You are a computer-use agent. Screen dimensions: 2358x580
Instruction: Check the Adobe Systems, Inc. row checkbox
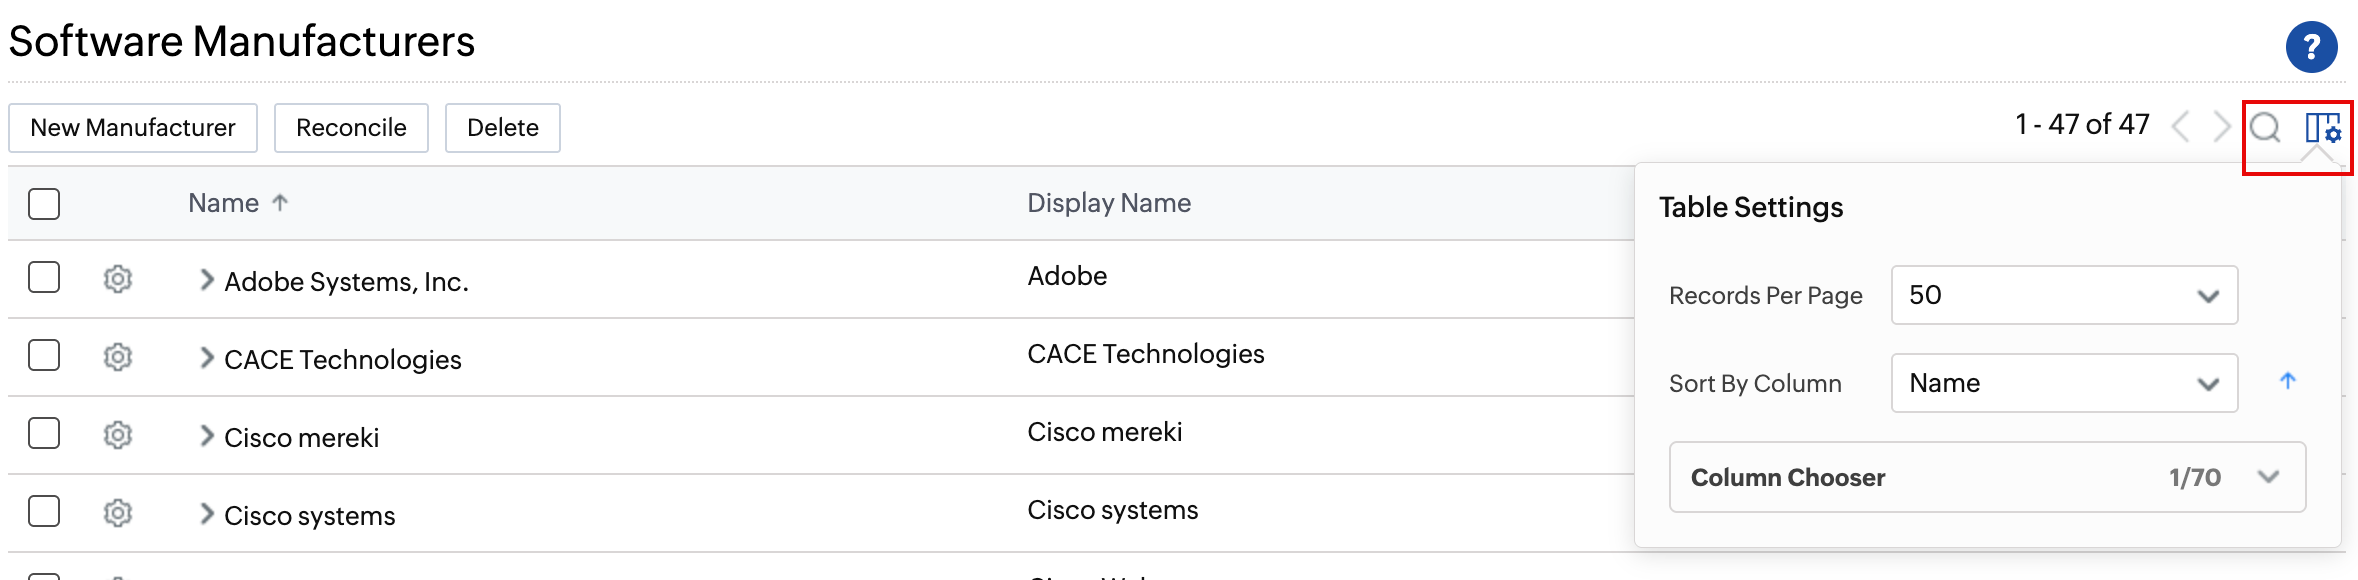(x=44, y=277)
